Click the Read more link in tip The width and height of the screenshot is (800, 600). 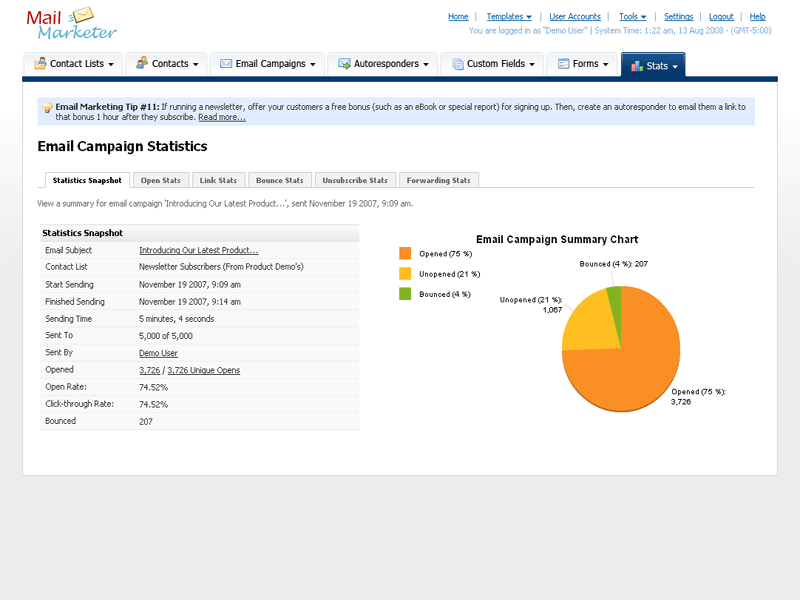221,117
